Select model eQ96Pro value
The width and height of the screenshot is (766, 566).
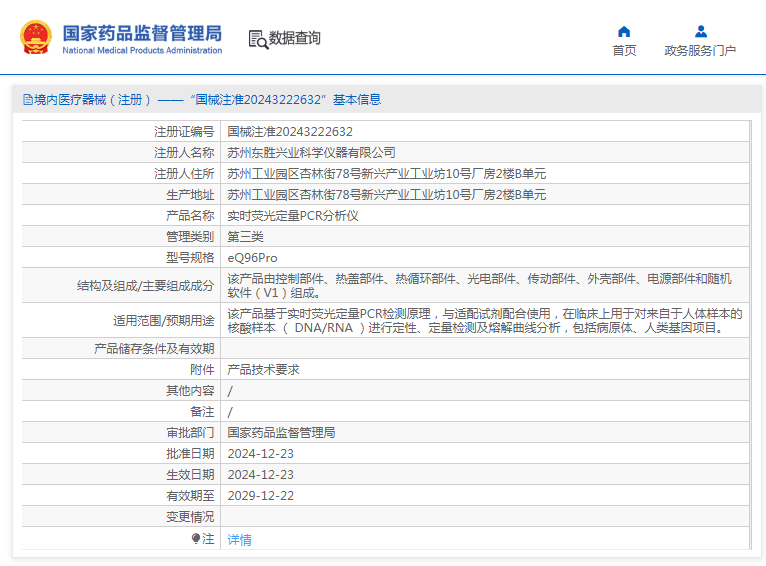coord(252,257)
